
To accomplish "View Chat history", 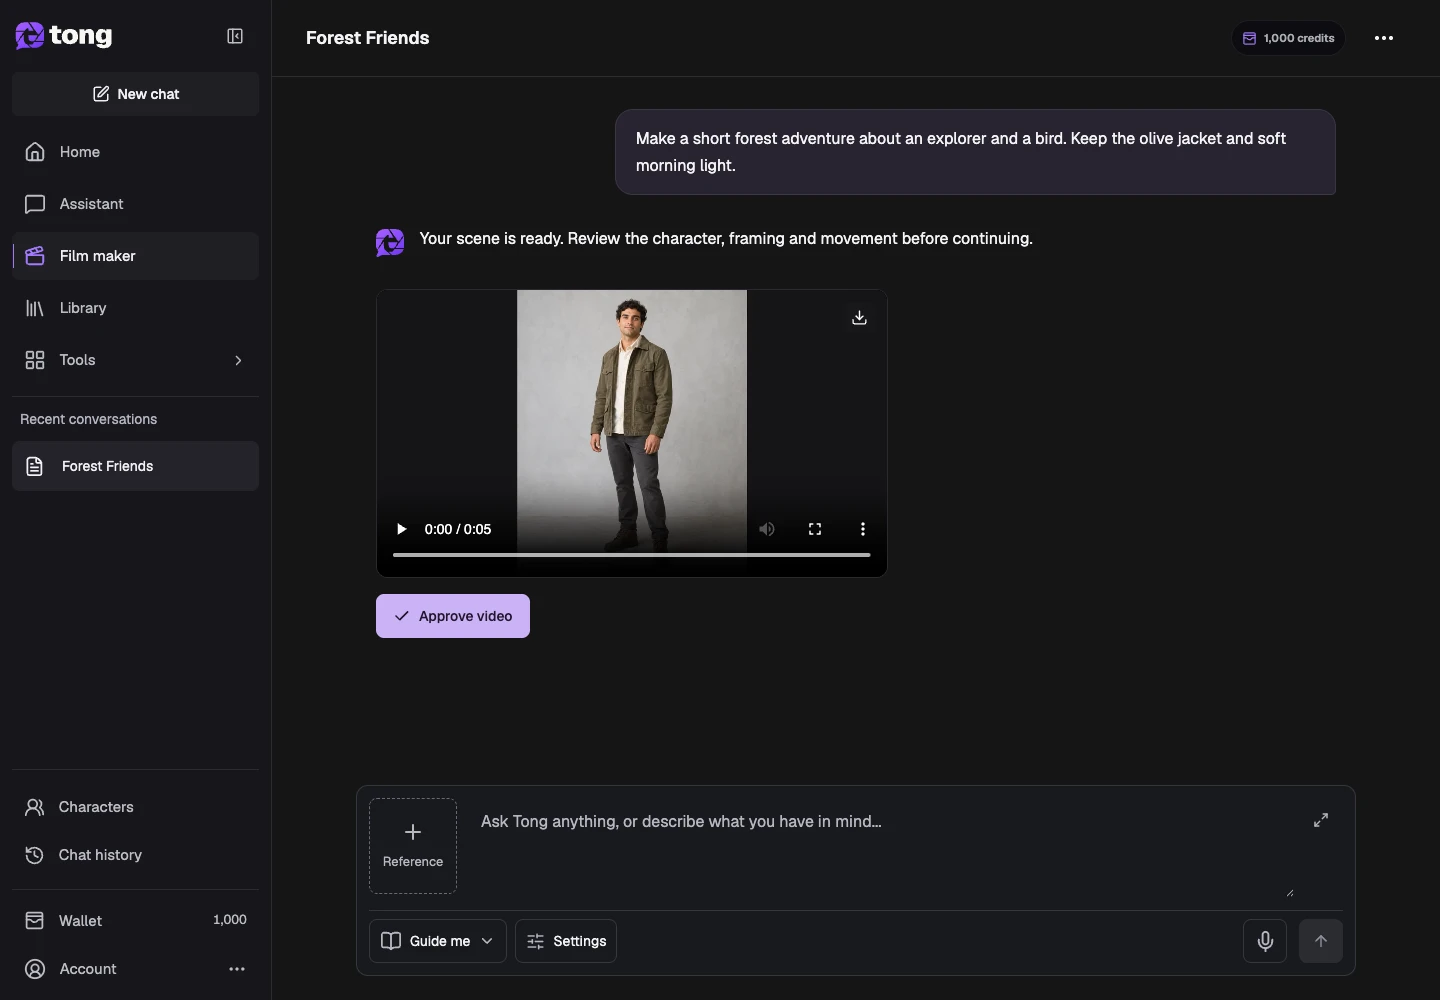I will click(x=136, y=855).
